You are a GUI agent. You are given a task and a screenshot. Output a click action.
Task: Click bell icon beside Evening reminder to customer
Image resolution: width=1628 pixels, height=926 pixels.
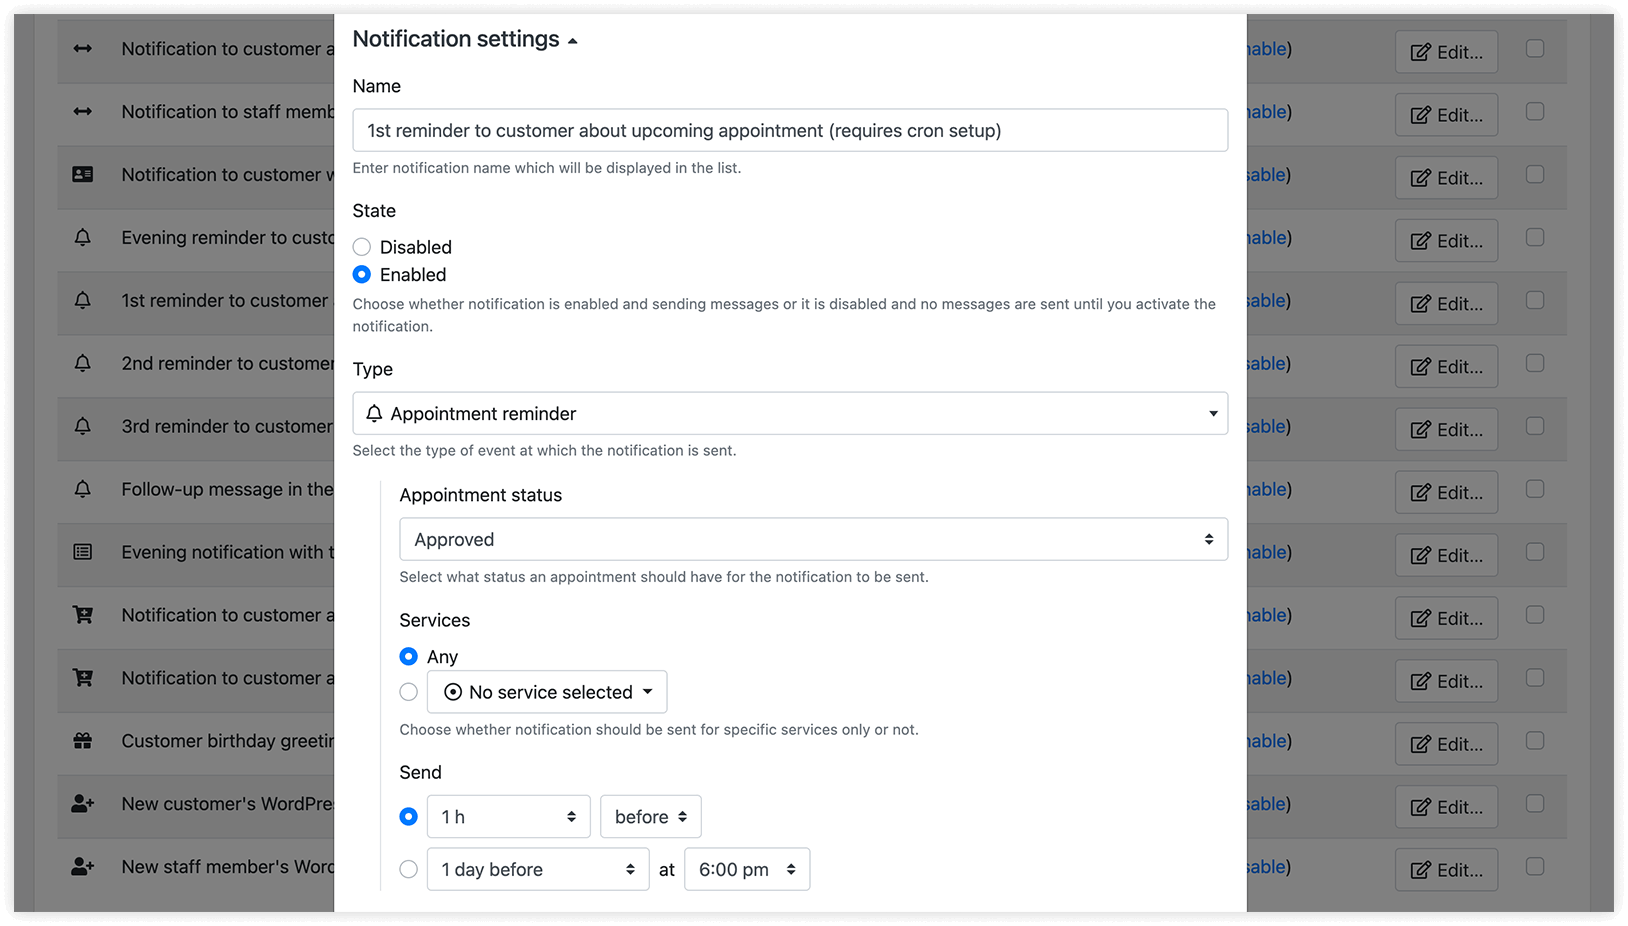tap(83, 237)
